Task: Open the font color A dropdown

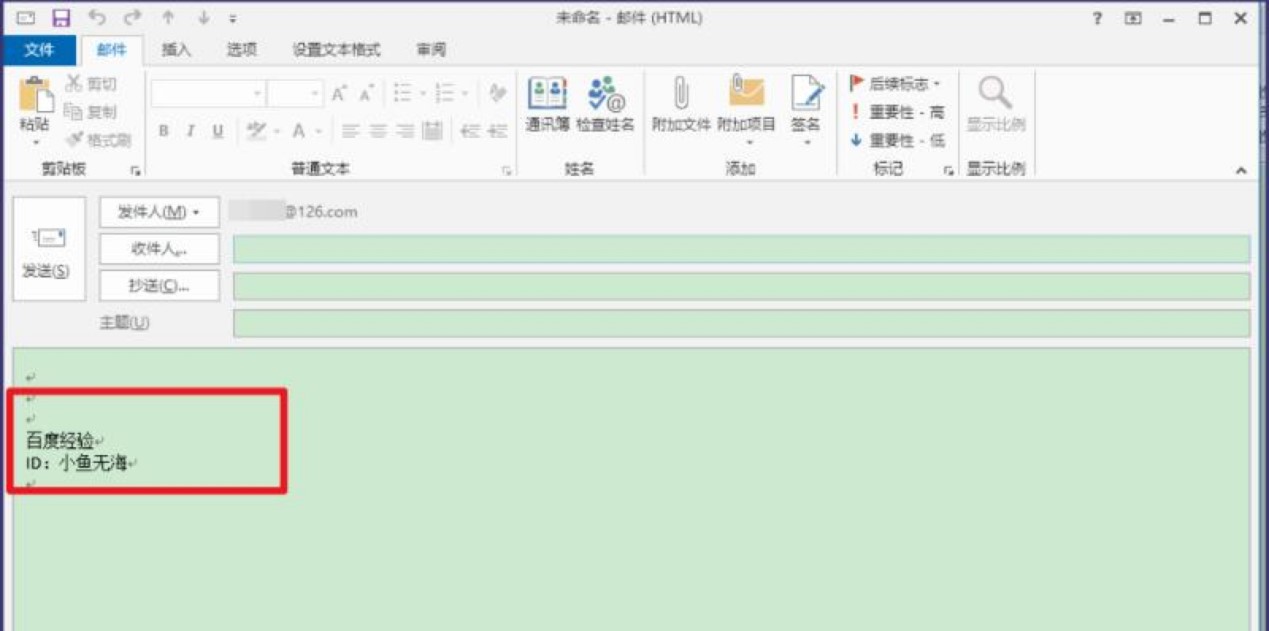Action: click(x=318, y=130)
